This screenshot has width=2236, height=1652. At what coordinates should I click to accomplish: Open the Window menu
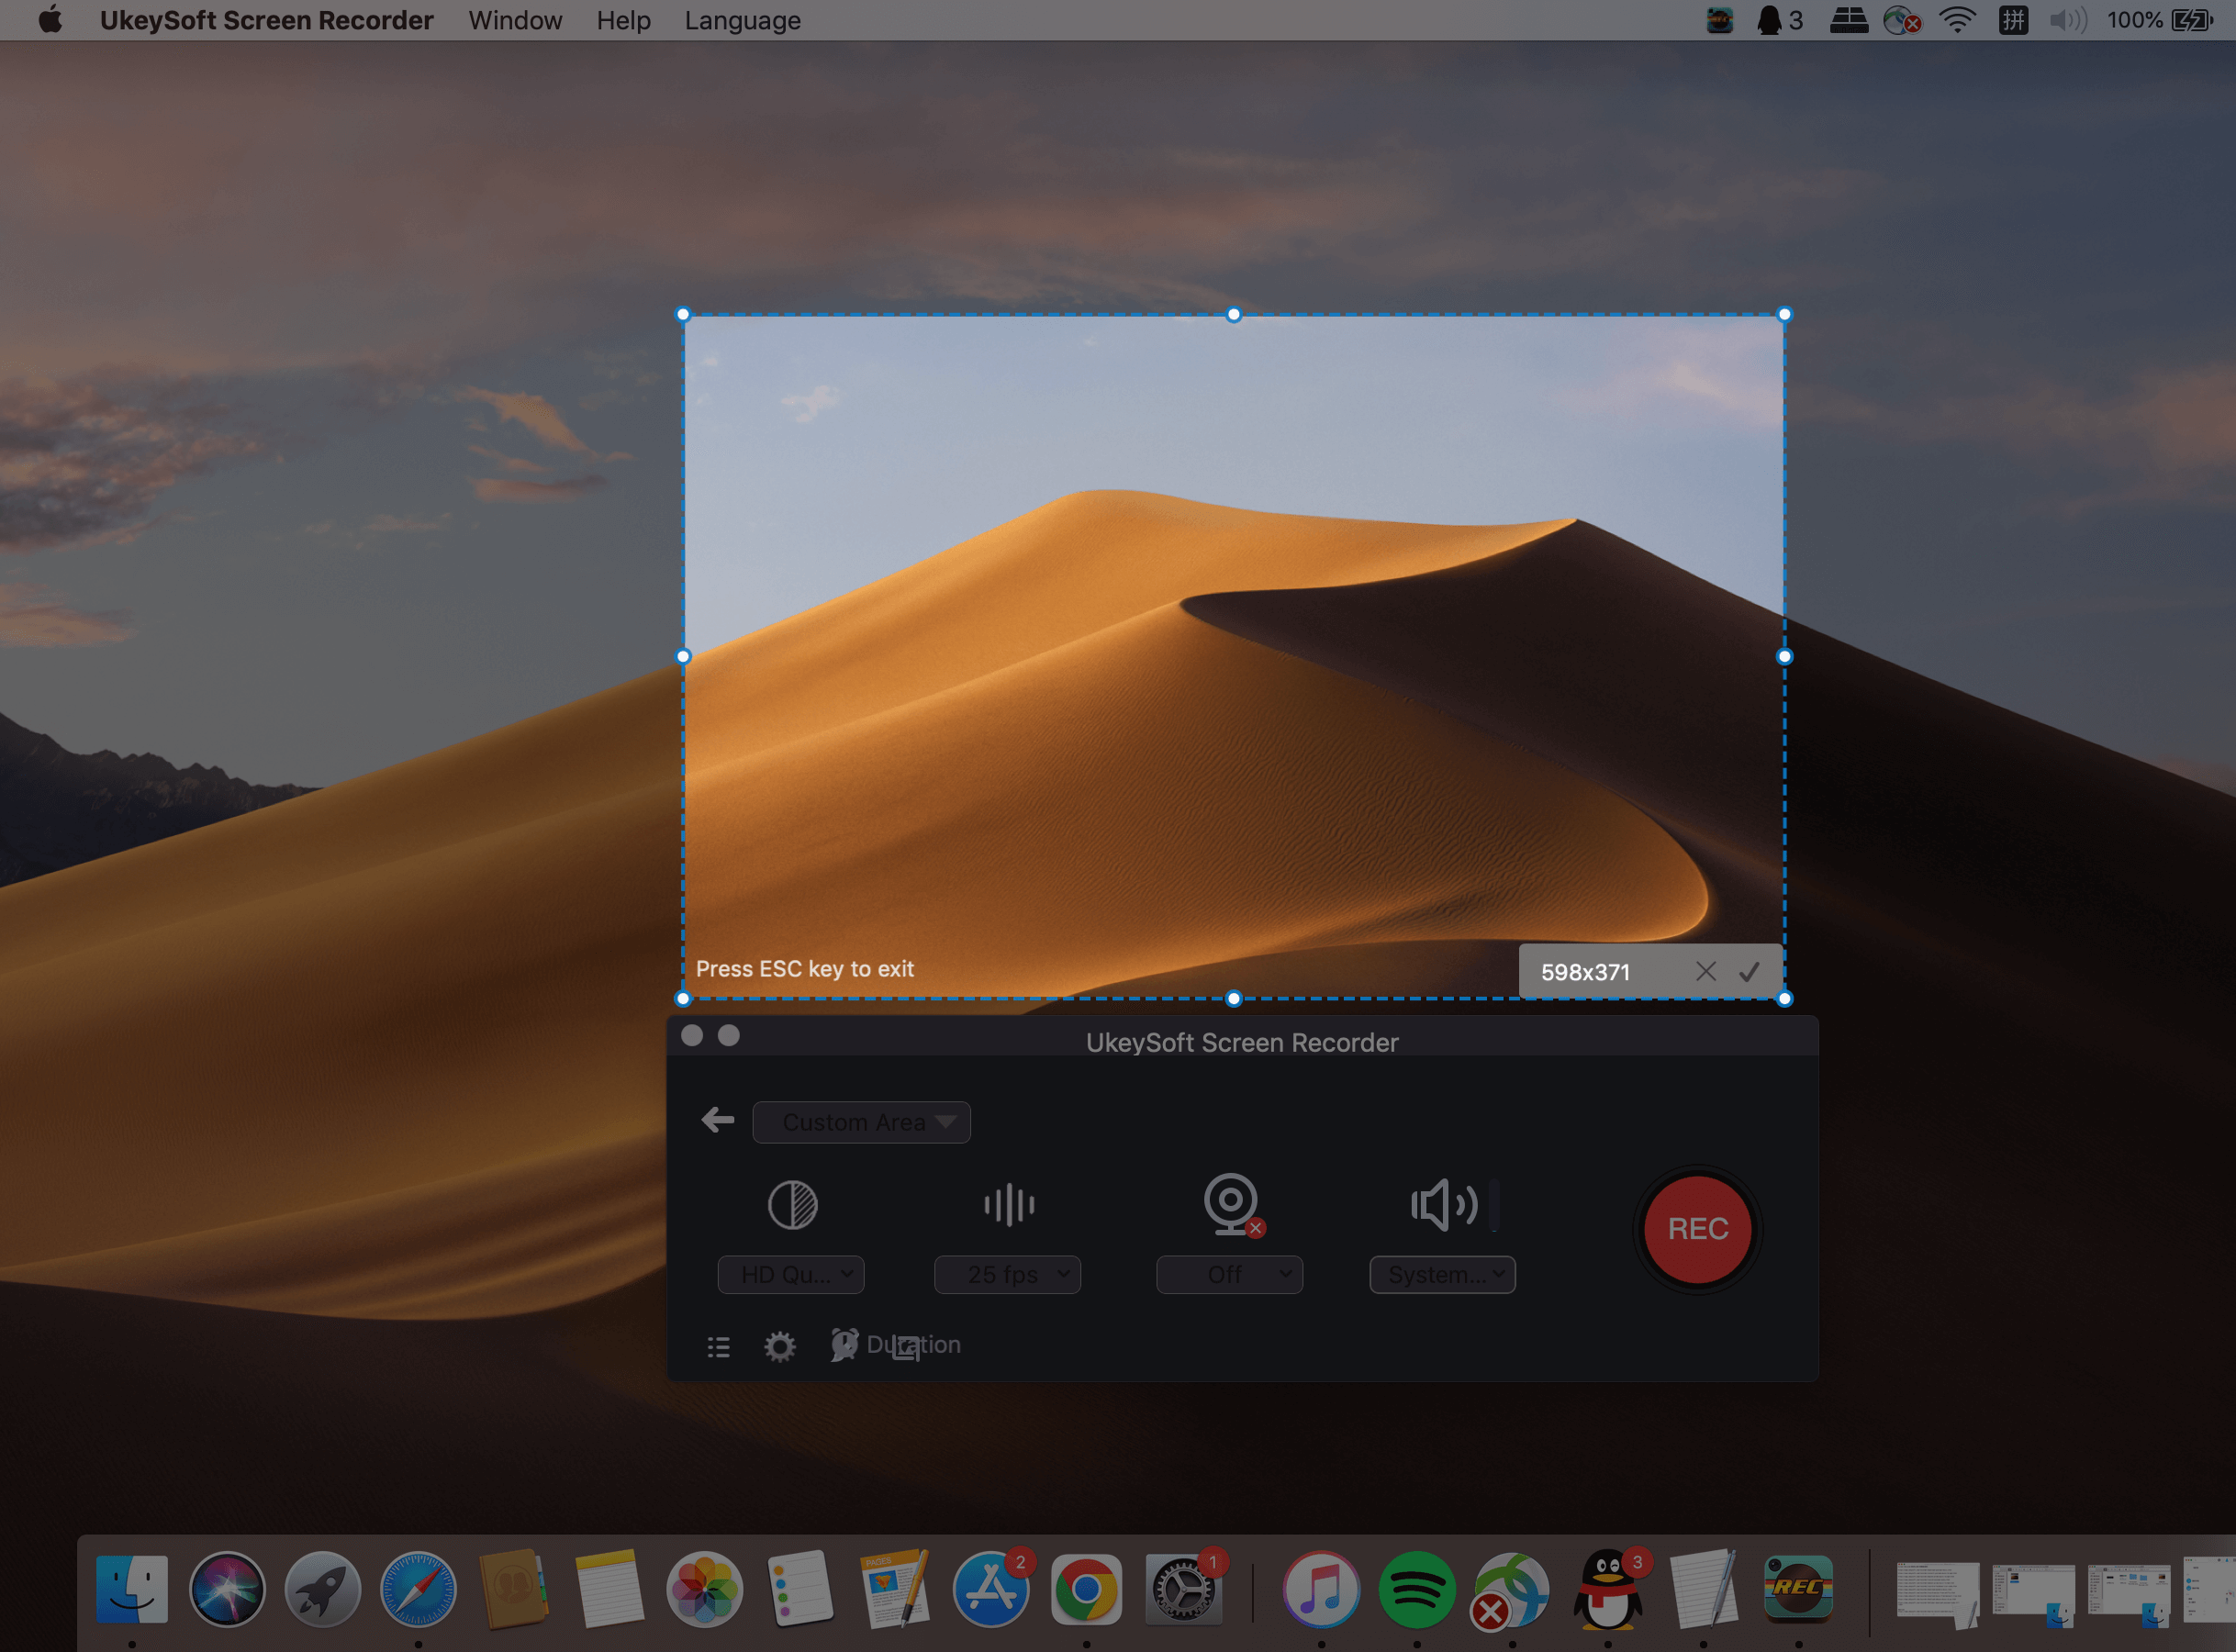[x=515, y=20]
